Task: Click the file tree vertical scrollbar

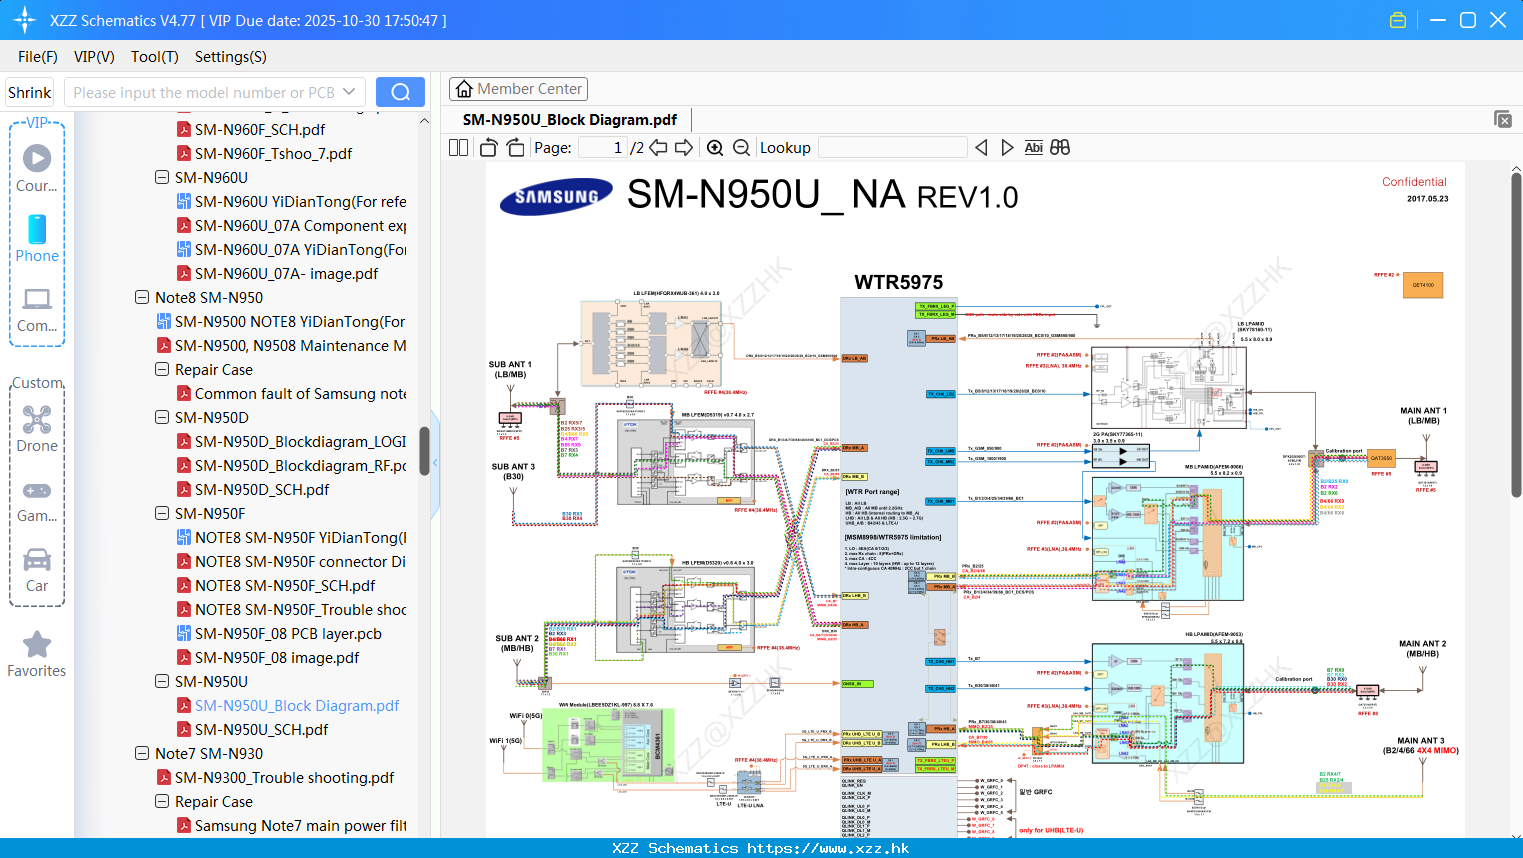Action: (x=424, y=450)
